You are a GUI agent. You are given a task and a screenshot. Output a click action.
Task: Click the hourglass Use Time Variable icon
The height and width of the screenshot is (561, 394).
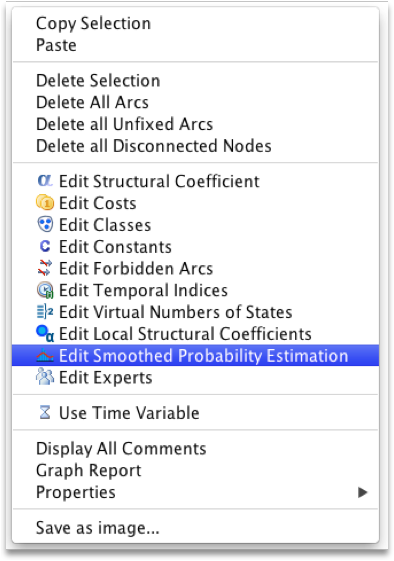click(x=45, y=412)
